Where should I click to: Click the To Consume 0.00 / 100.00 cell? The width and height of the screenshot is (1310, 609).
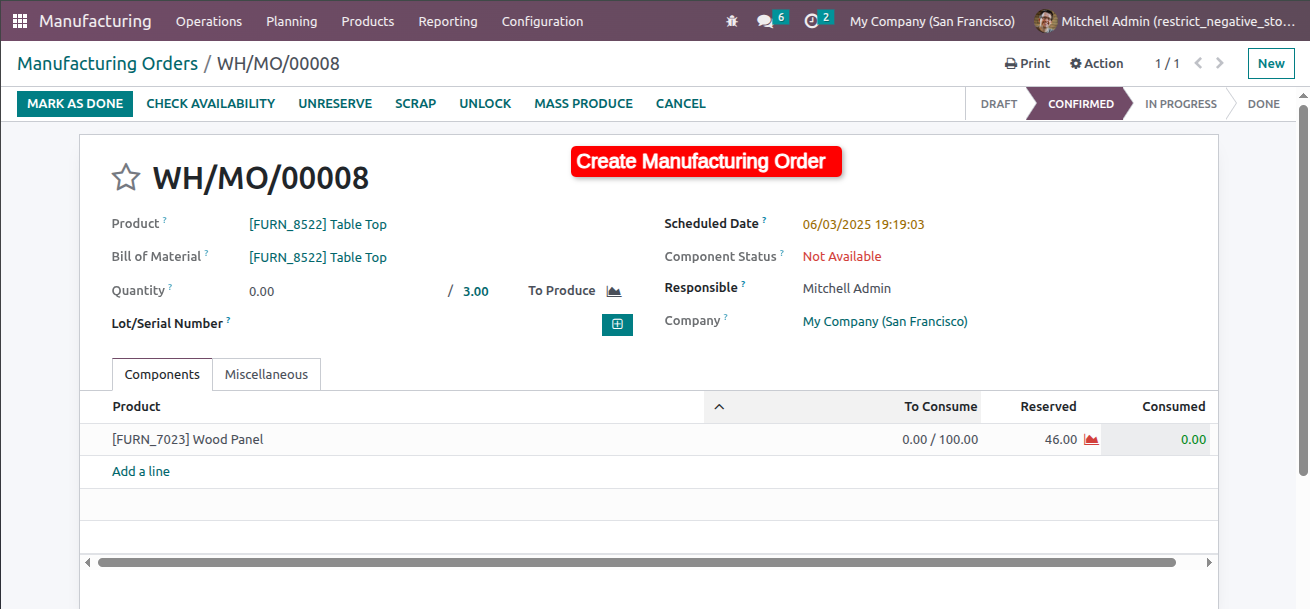tap(940, 439)
